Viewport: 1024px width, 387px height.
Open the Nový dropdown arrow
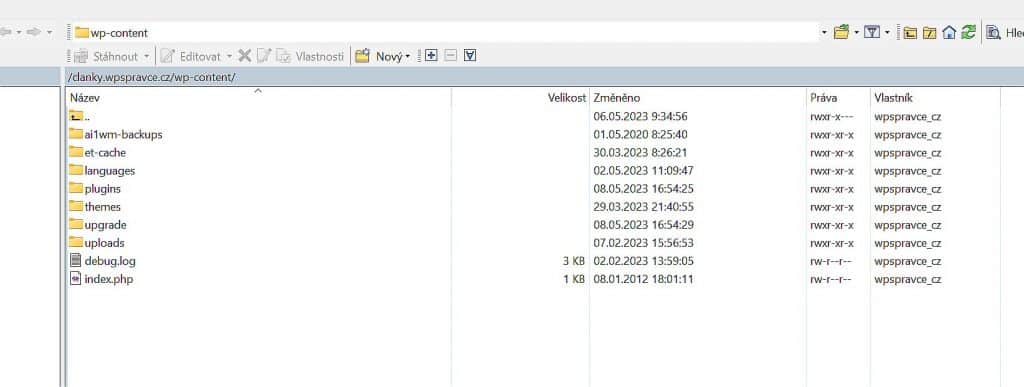408,57
